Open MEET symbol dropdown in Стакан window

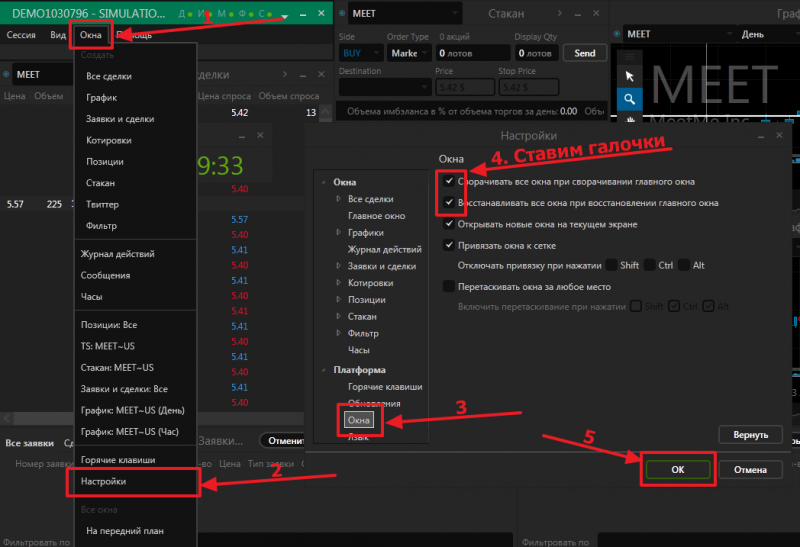406,14
